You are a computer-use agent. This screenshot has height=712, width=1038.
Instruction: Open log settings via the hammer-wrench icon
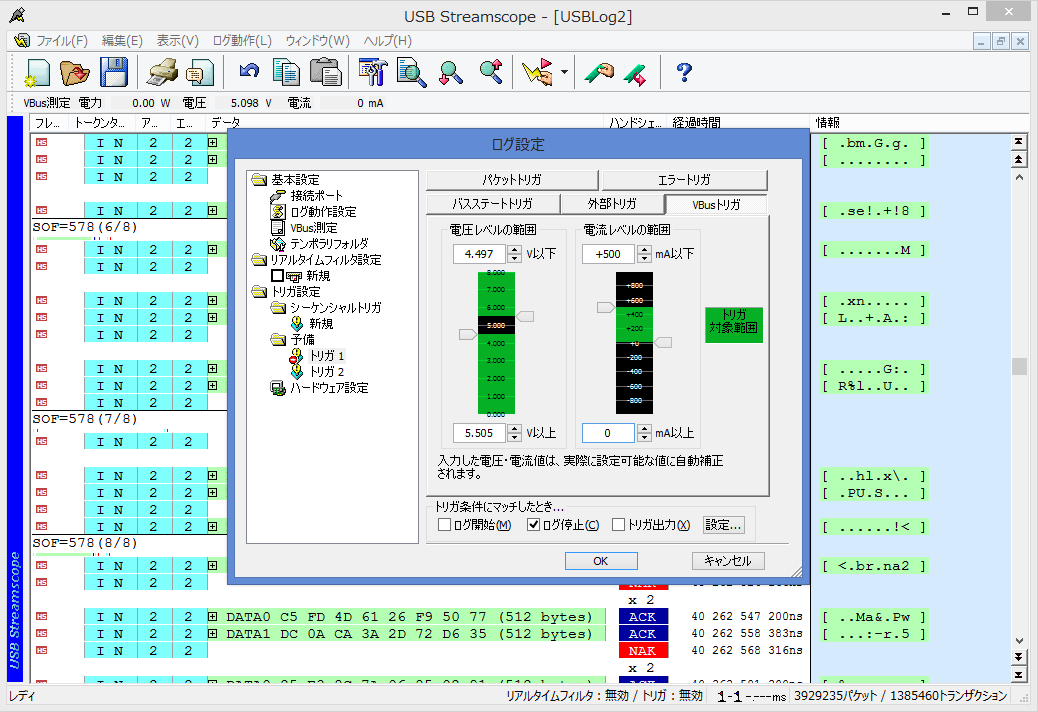pyautogui.click(x=373, y=72)
